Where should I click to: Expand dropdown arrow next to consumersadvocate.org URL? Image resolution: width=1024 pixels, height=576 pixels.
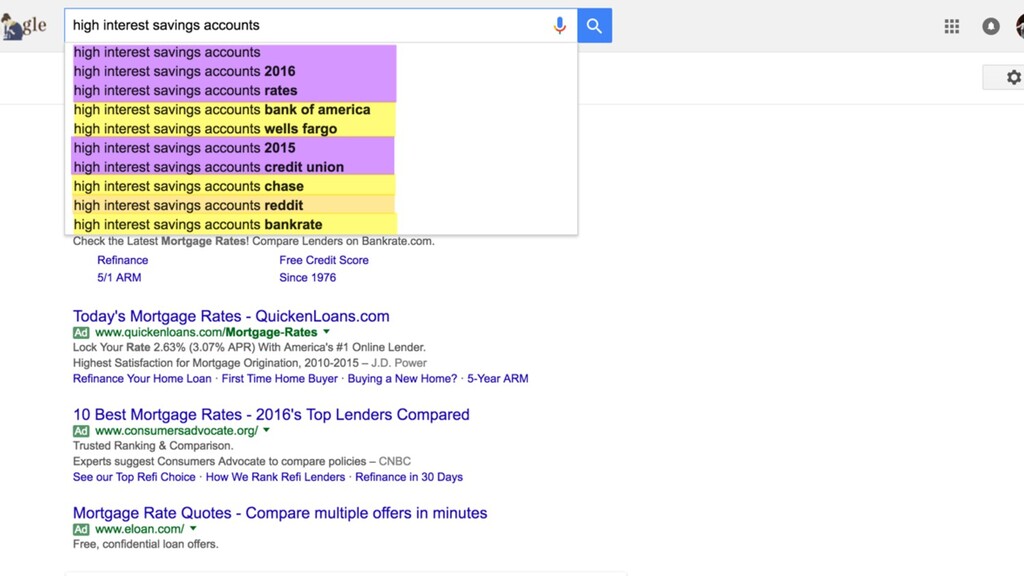pos(266,430)
